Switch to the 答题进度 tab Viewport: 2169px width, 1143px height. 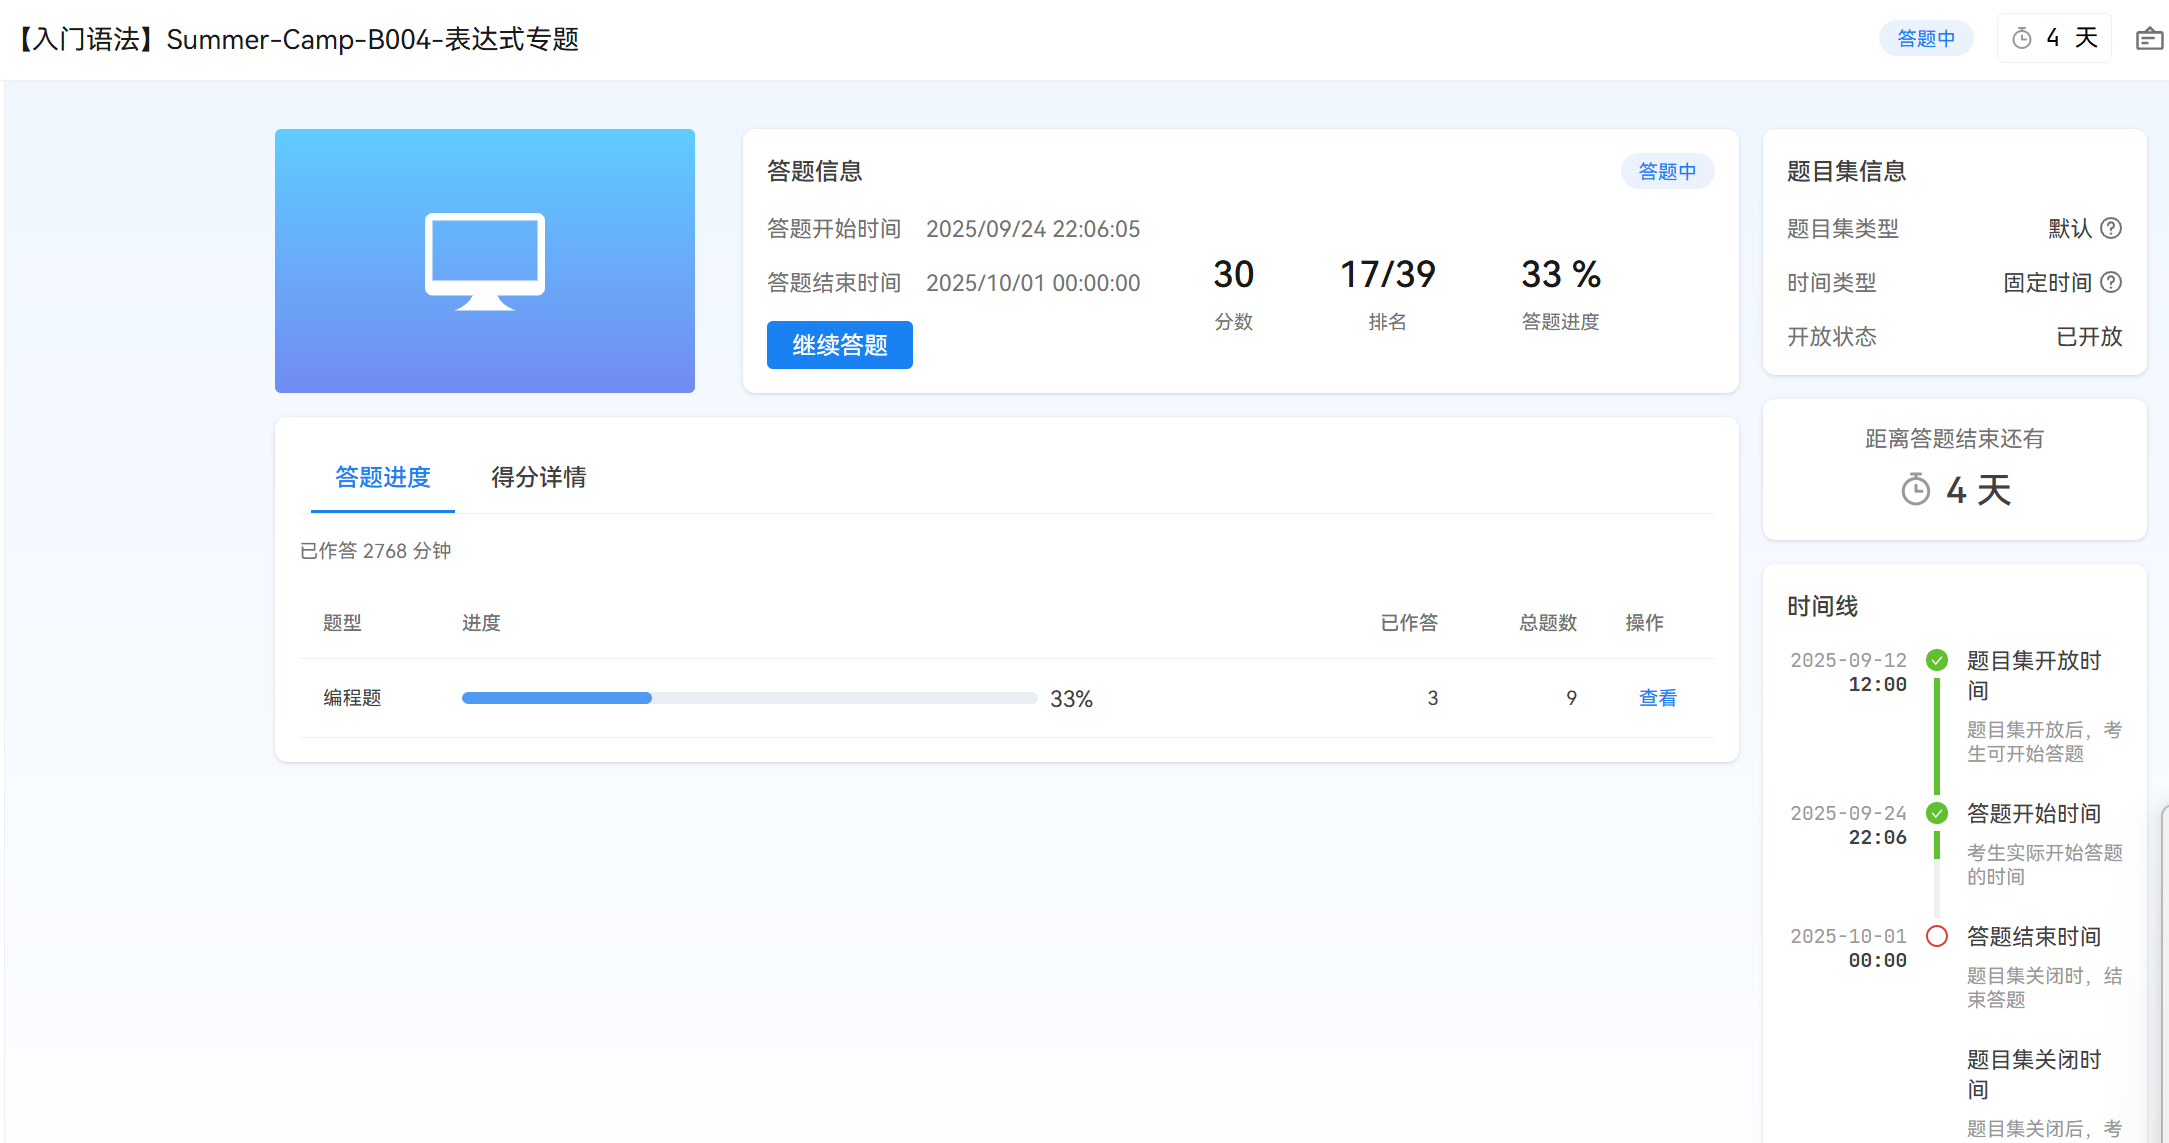(382, 477)
